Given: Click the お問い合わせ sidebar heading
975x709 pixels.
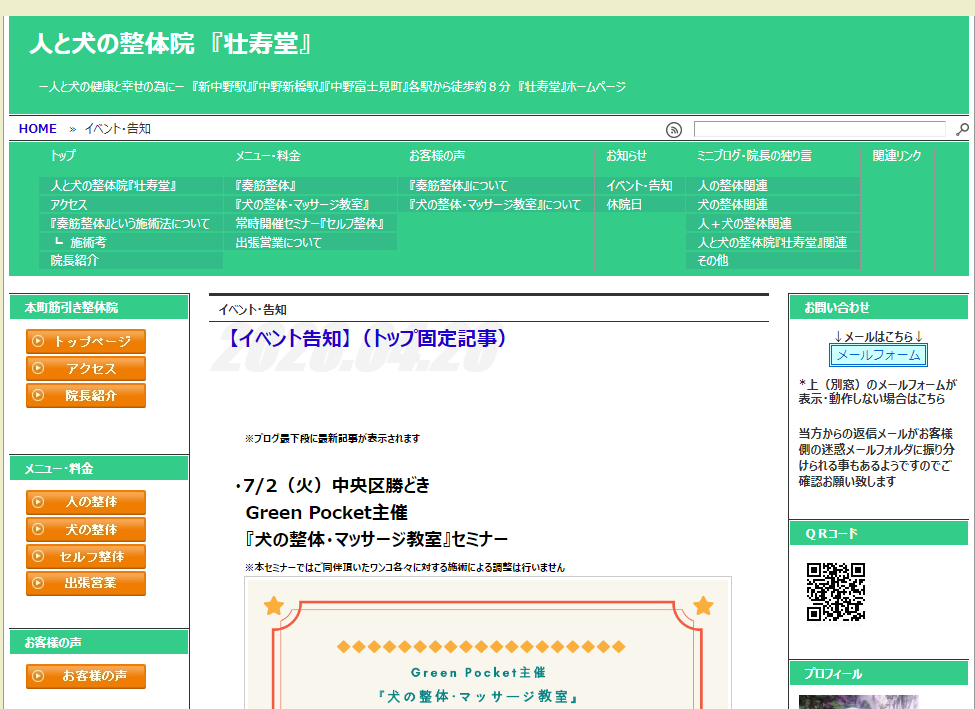Looking at the screenshot, I should (837, 307).
